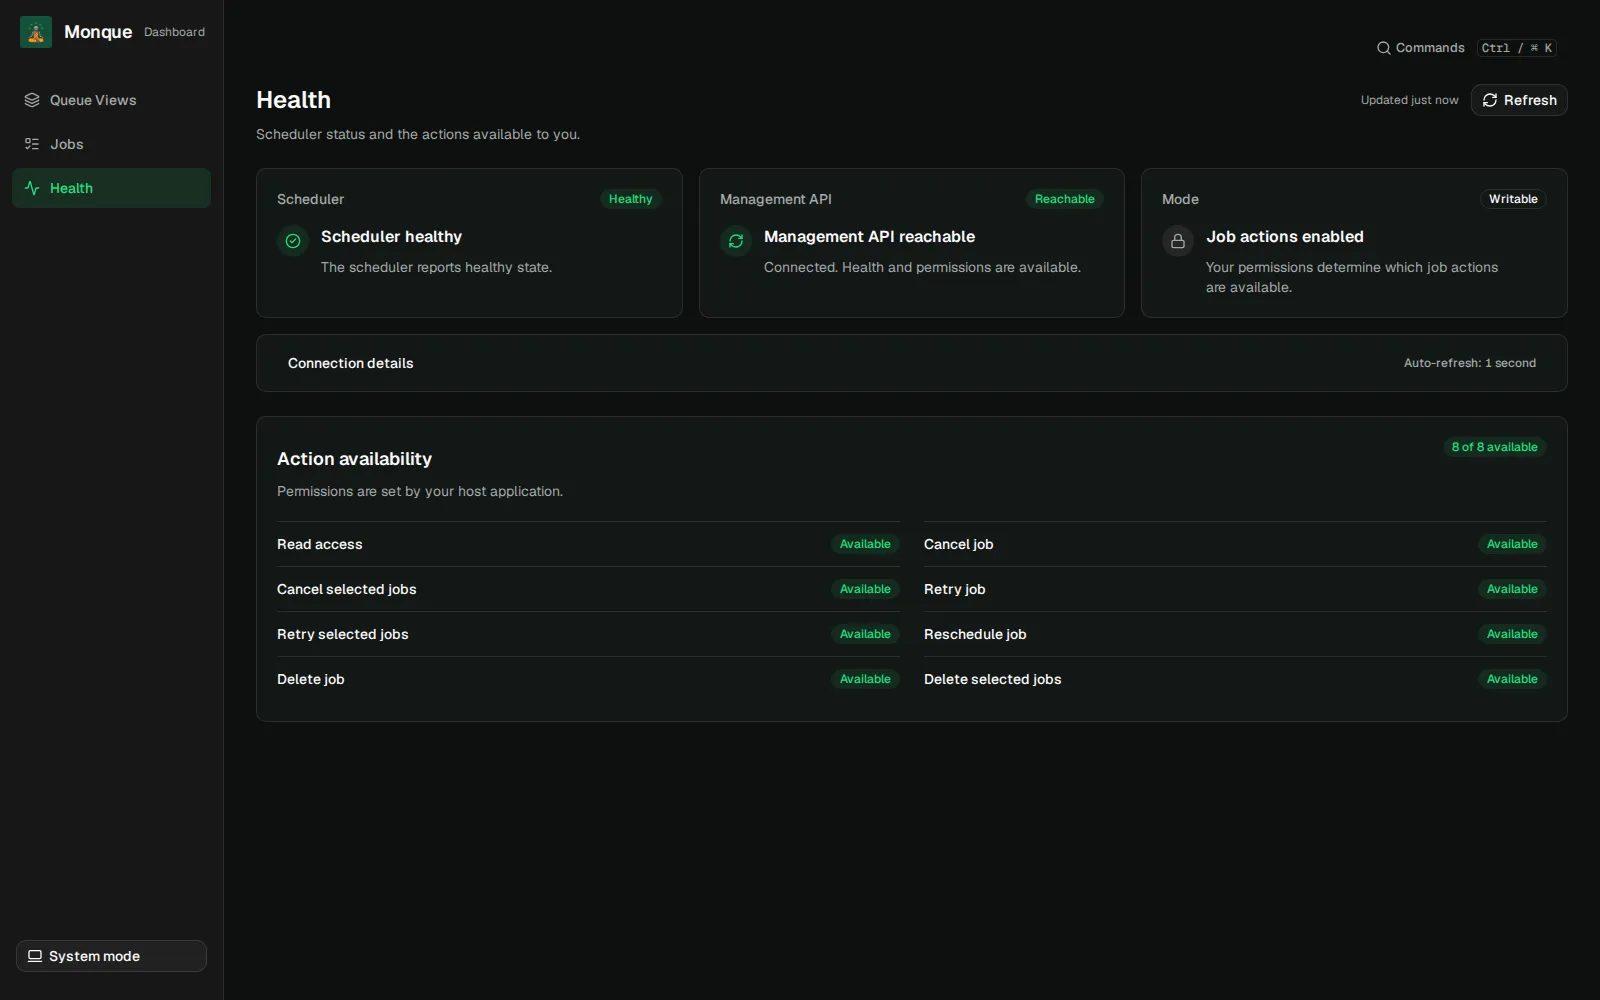Click Available badge for Cancel selected jobs
Image resolution: width=1600 pixels, height=1000 pixels.
click(865, 589)
